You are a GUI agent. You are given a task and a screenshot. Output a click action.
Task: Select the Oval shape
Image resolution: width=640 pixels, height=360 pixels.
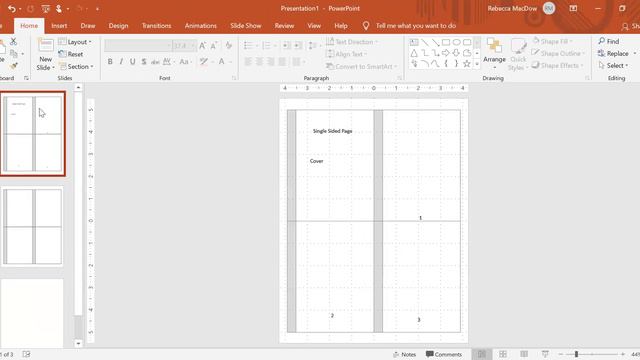(x=456, y=42)
